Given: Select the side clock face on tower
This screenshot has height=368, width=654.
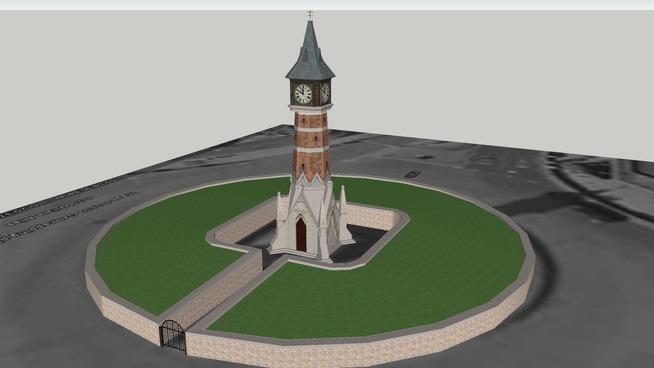Looking at the screenshot, I should [x=325, y=93].
